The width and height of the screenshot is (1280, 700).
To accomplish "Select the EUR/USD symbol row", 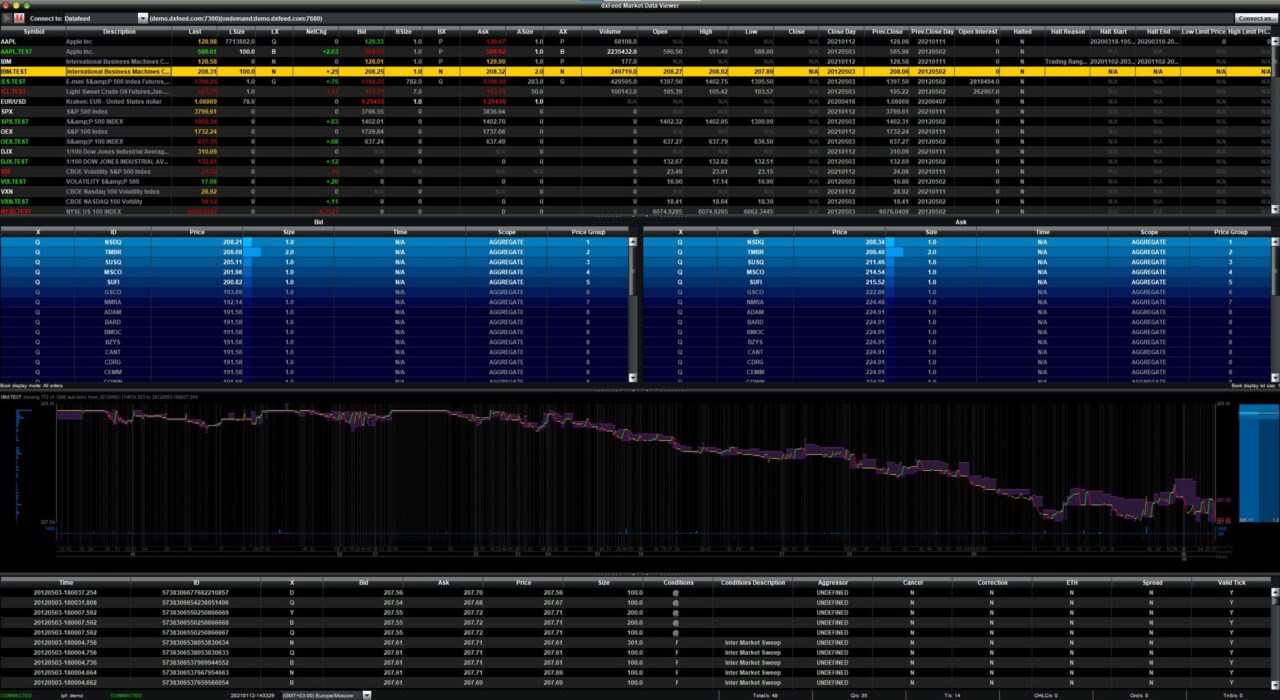I will click(635, 102).
